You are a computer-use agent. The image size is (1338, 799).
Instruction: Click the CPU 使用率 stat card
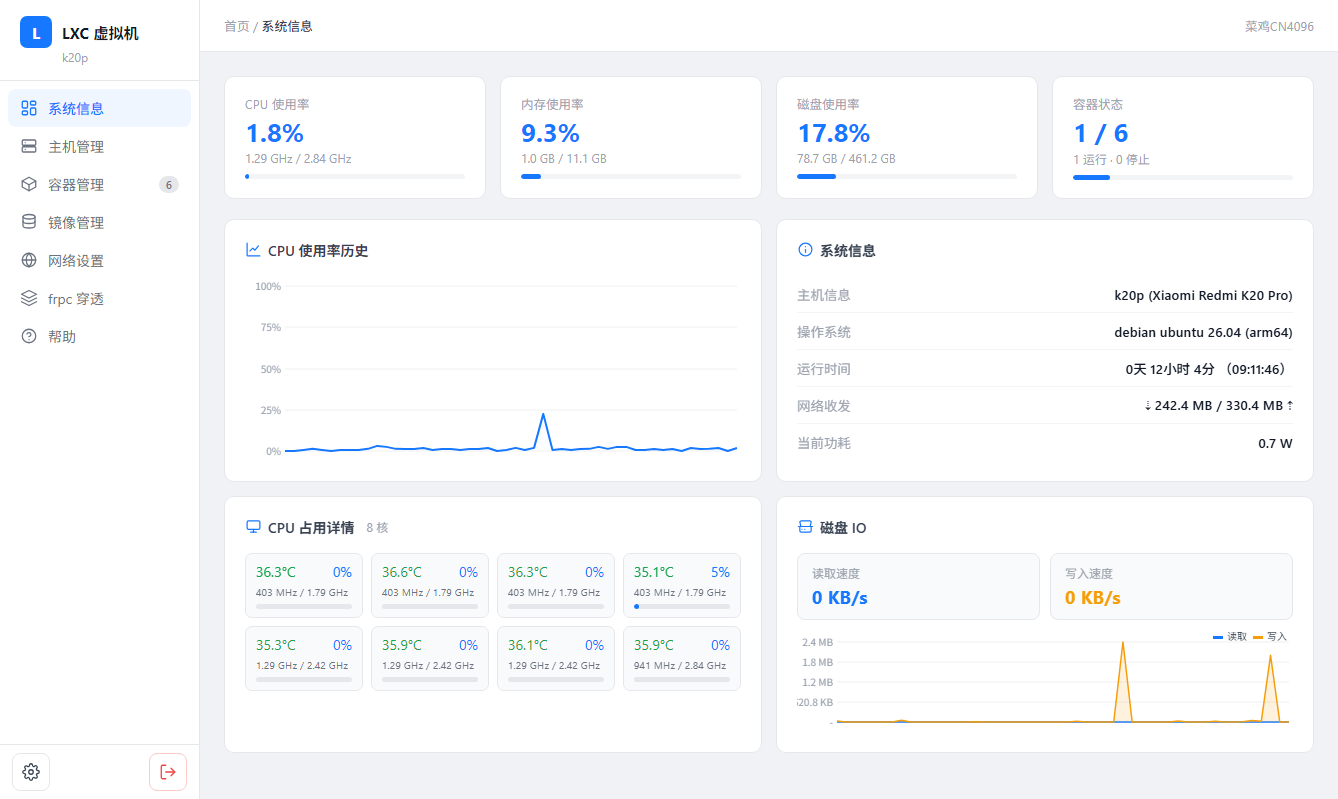pyautogui.click(x=355, y=137)
